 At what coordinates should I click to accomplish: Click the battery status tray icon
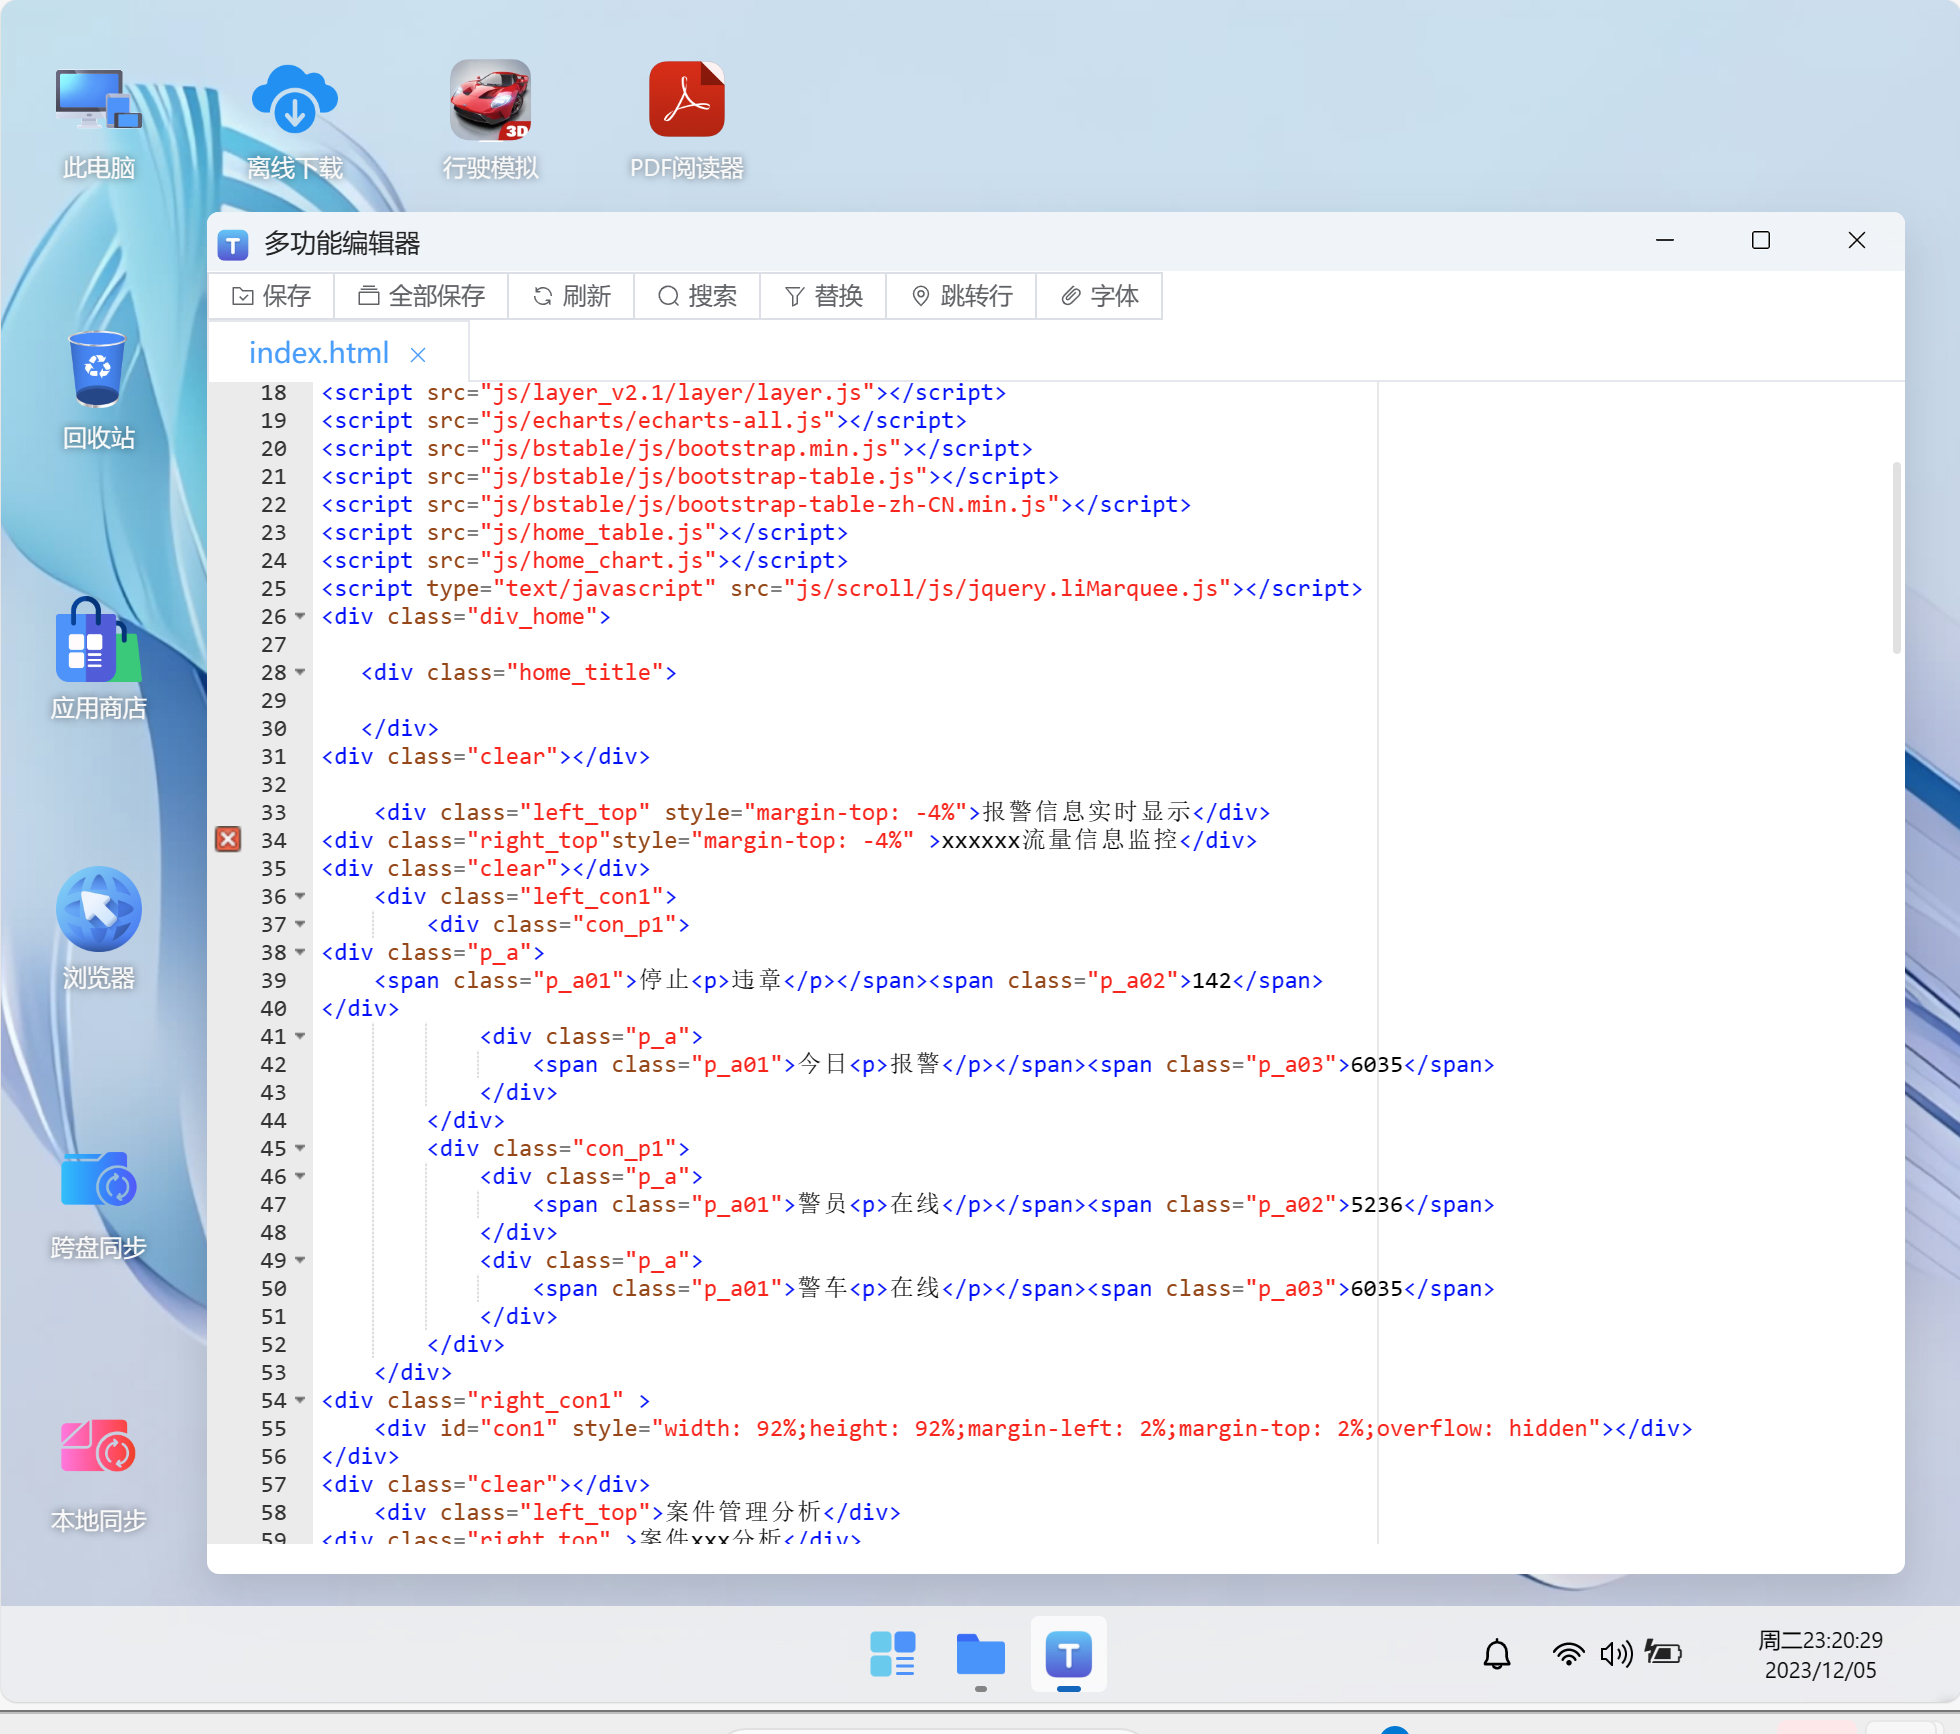pyautogui.click(x=1664, y=1654)
